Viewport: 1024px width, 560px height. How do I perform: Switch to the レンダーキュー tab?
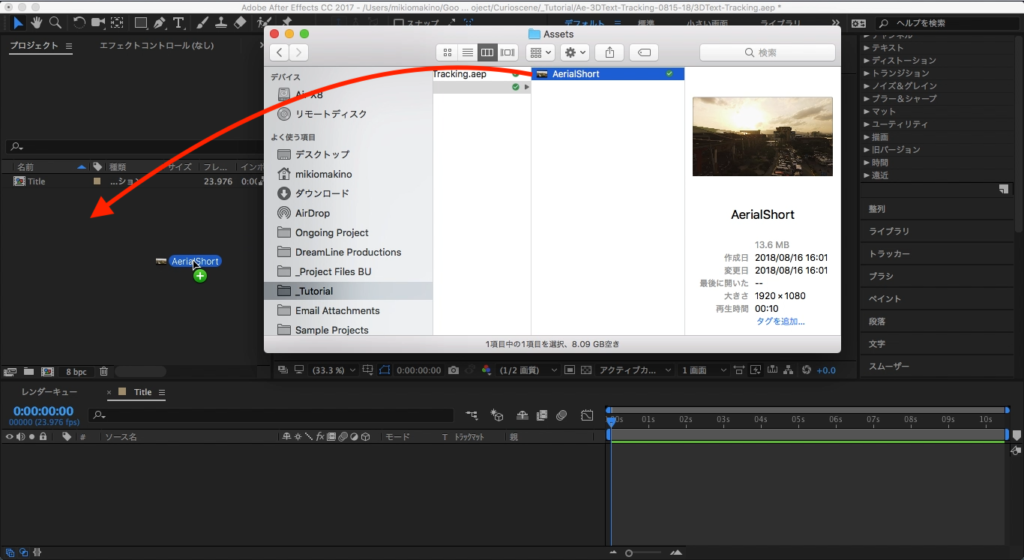click(50, 392)
